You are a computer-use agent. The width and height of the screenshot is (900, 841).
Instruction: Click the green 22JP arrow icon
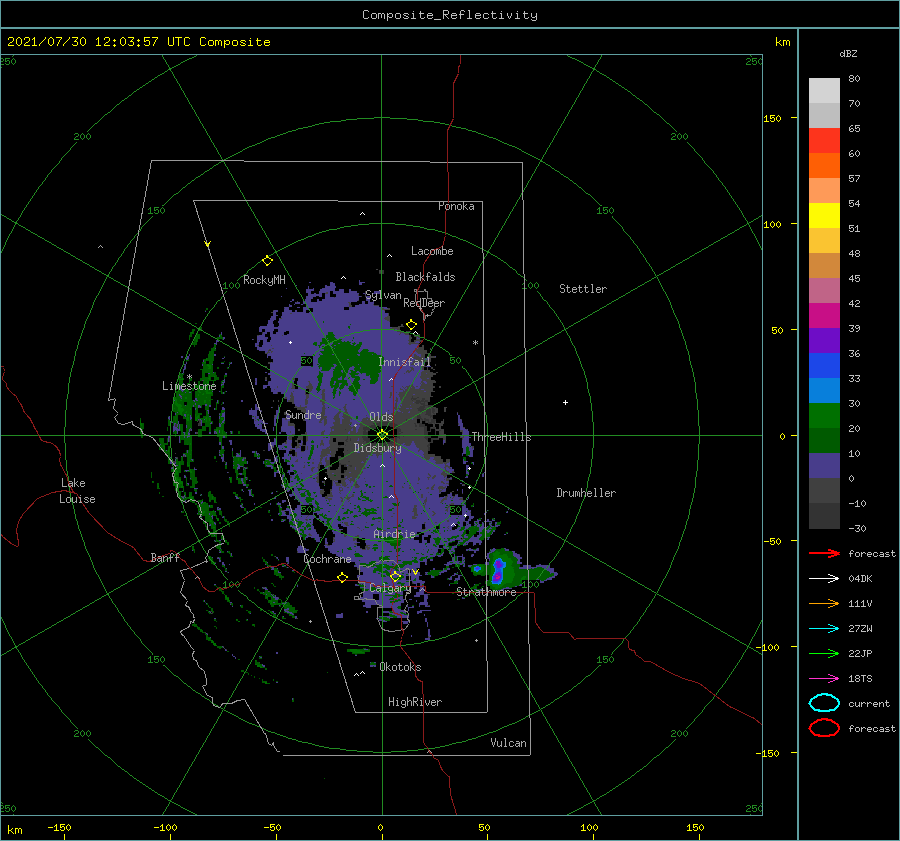[x=824, y=653]
